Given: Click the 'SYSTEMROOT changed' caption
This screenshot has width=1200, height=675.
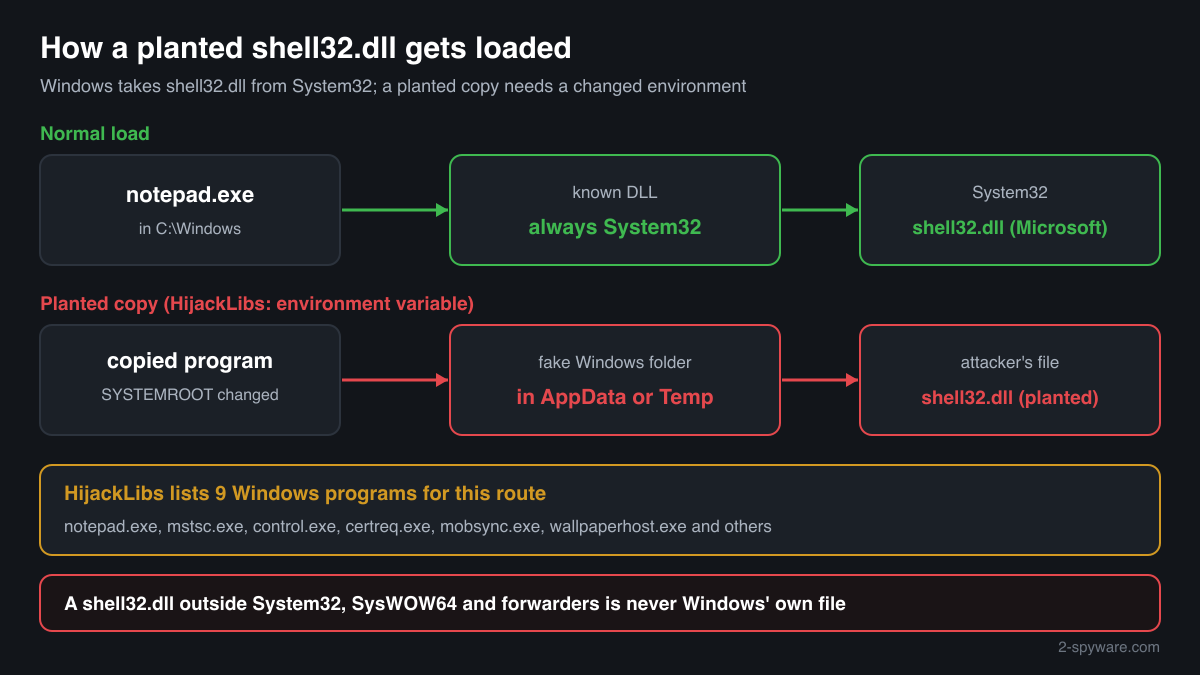Looking at the screenshot, I should tap(190, 394).
